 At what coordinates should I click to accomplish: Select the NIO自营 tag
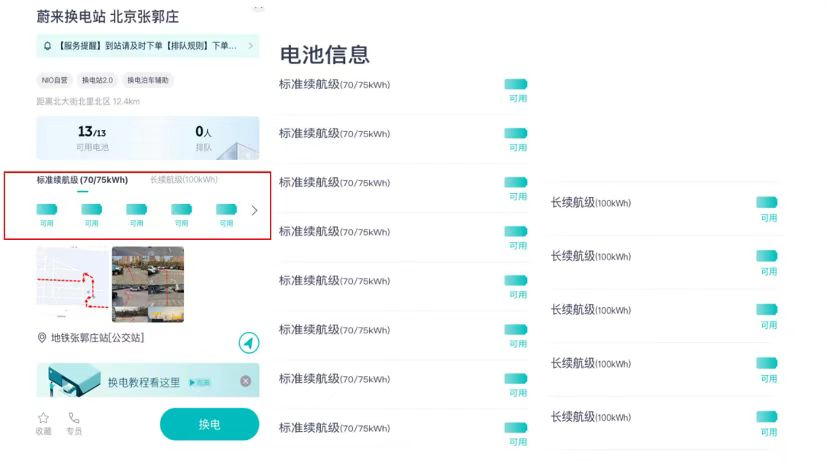54,80
